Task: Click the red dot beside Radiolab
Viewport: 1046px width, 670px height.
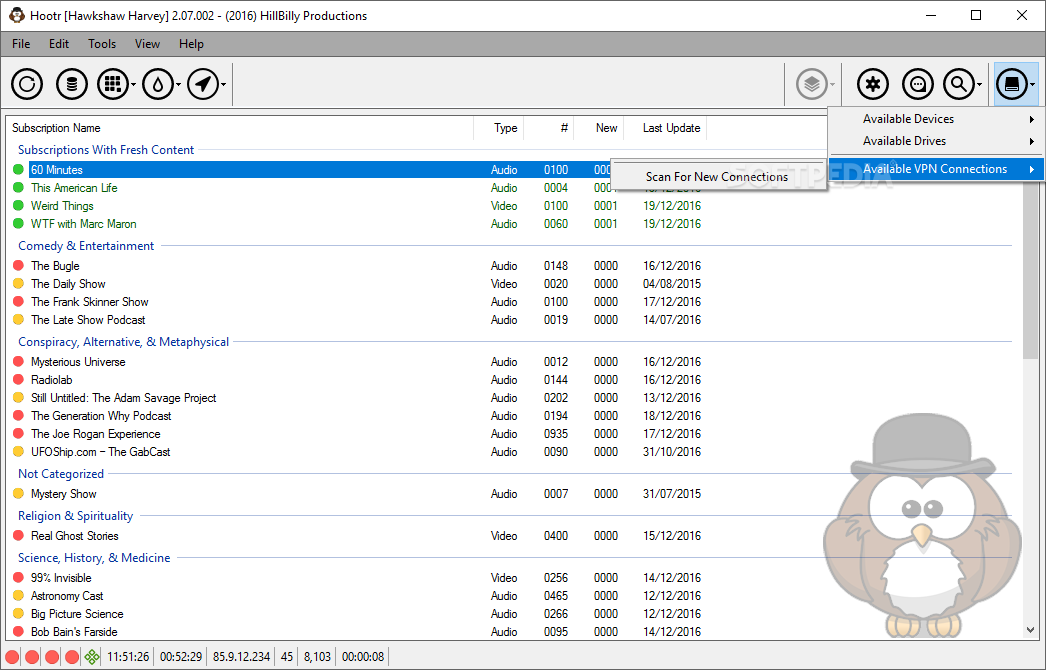Action: [19, 380]
